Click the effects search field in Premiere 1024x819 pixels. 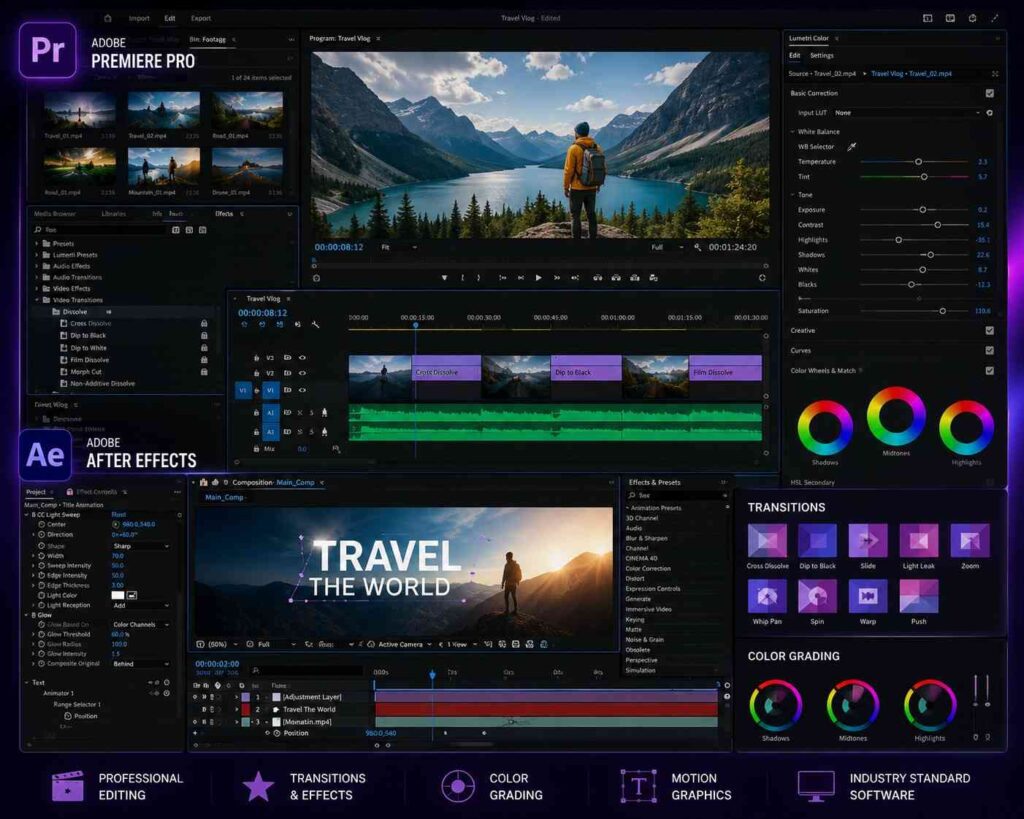tap(104, 230)
